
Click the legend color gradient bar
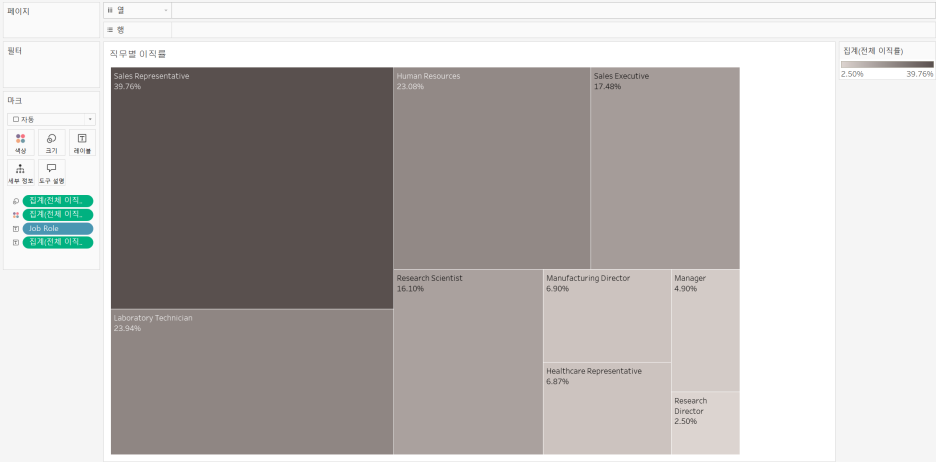tap(886, 64)
